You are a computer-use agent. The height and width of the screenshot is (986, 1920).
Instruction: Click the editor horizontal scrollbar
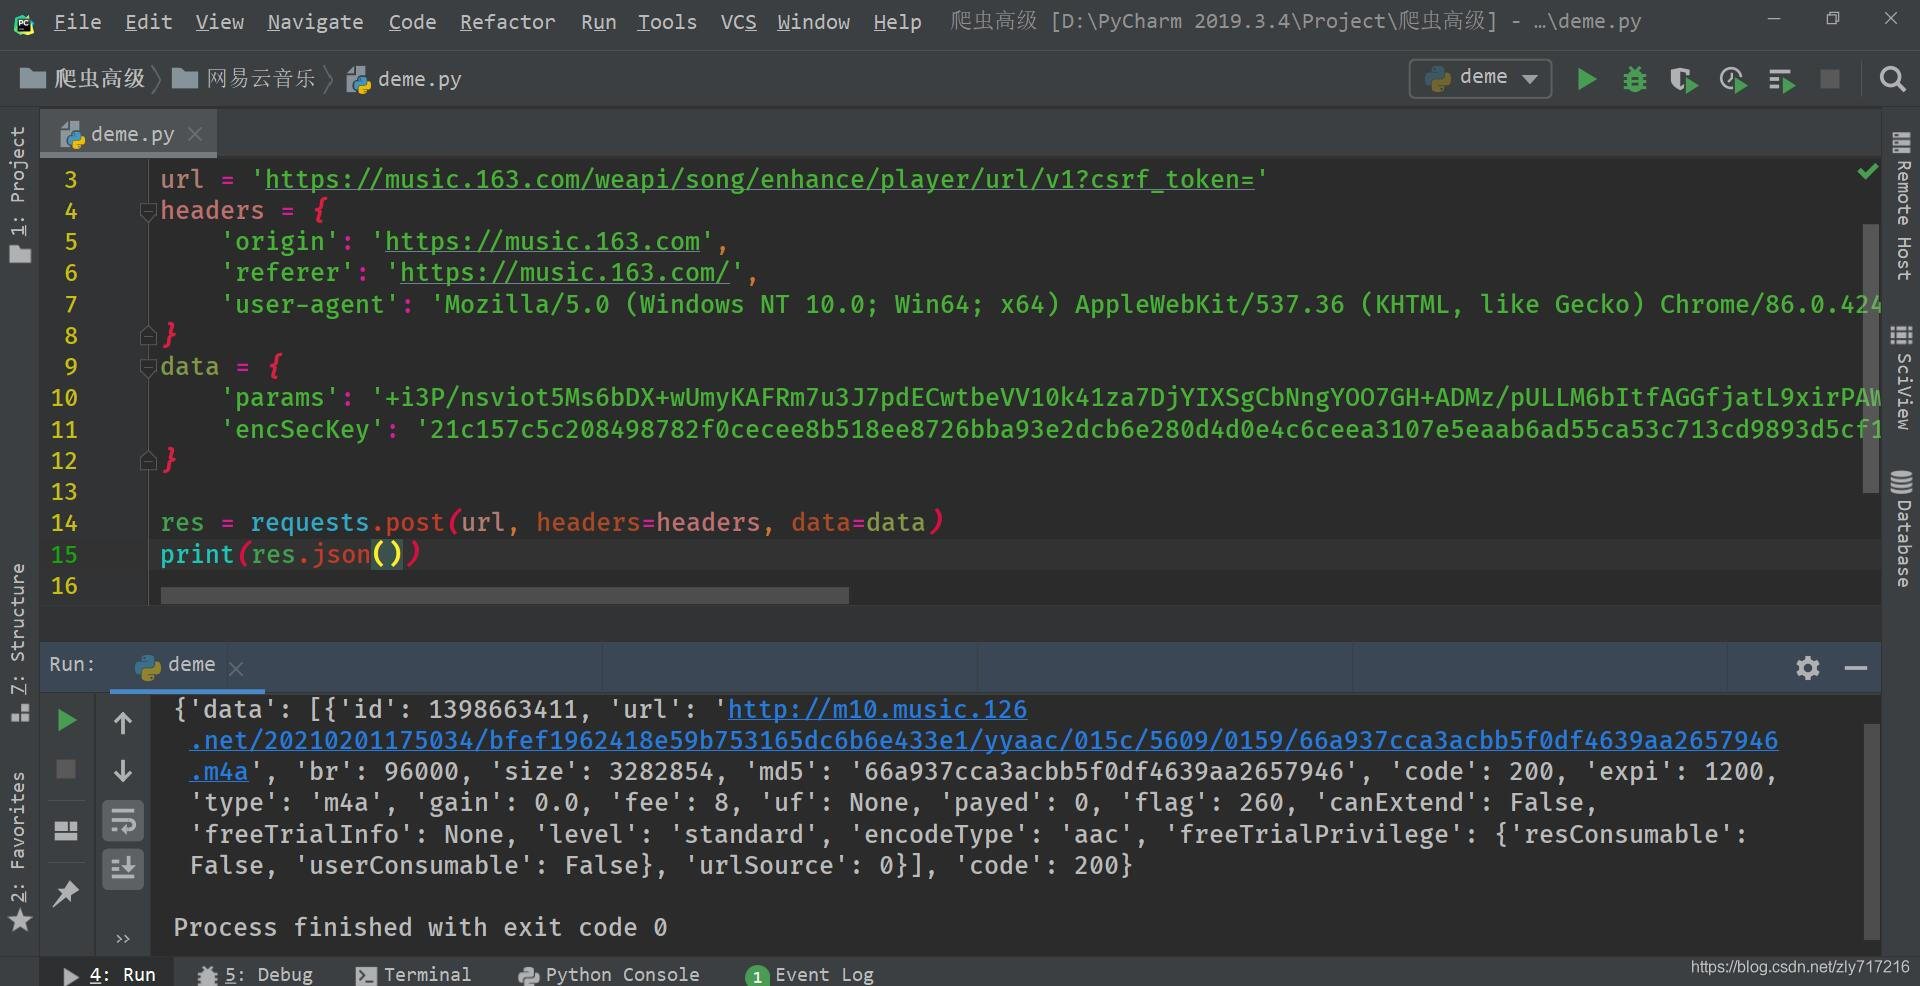point(504,595)
